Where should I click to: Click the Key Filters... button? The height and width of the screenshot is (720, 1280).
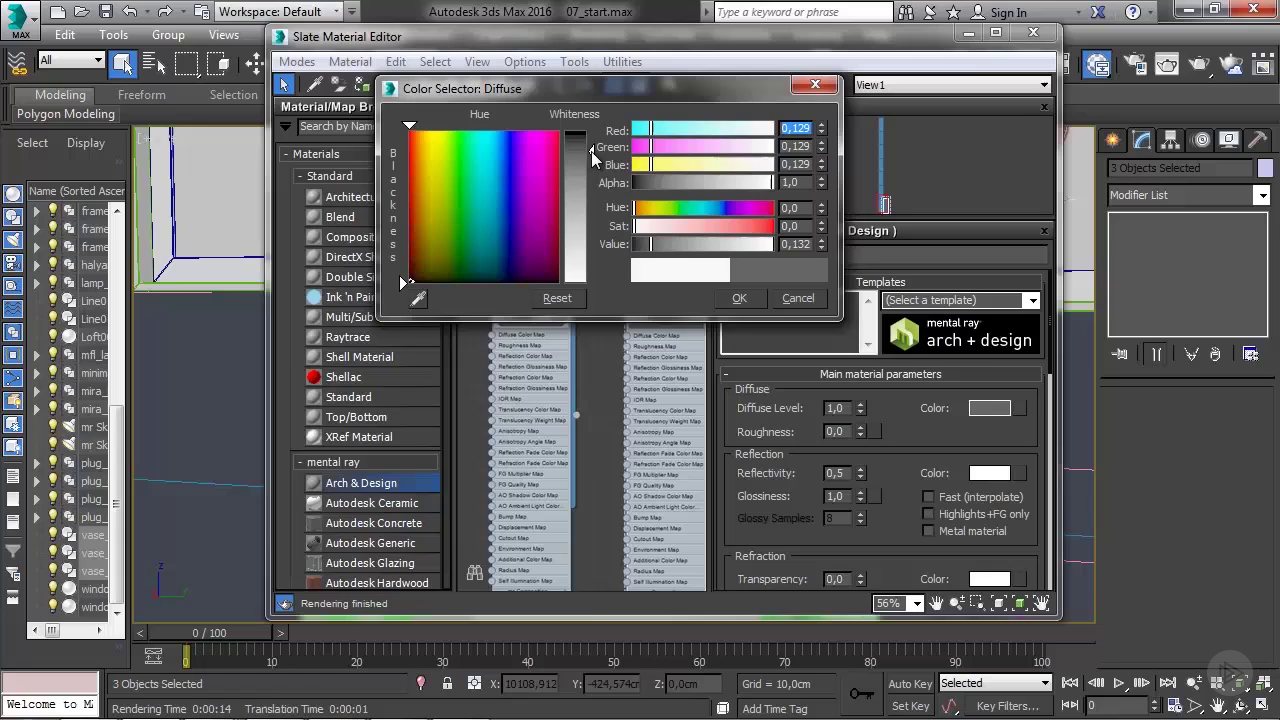(x=1007, y=706)
